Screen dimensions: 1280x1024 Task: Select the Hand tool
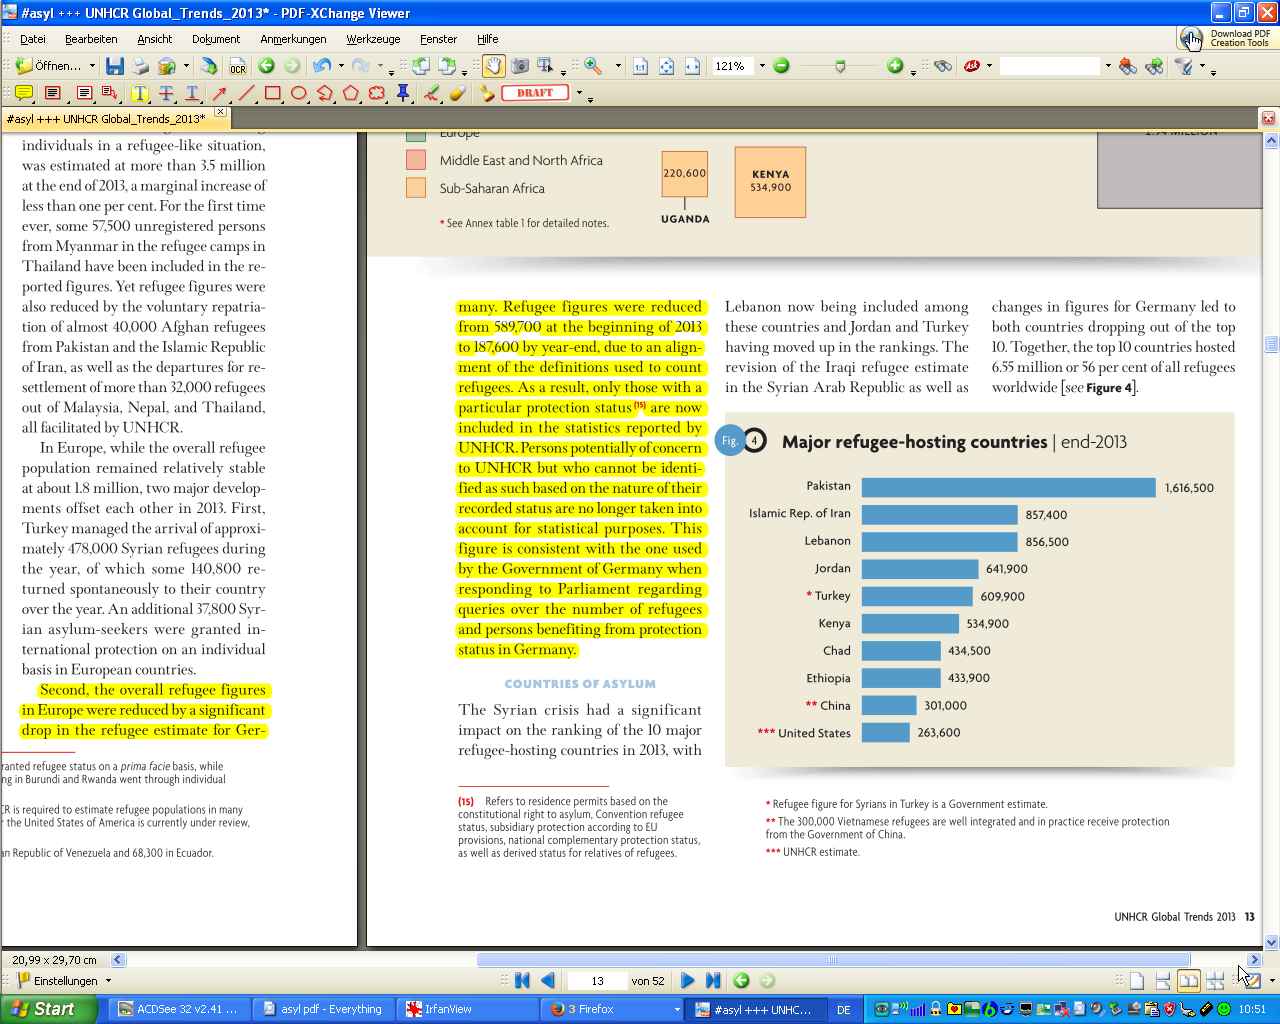[493, 66]
